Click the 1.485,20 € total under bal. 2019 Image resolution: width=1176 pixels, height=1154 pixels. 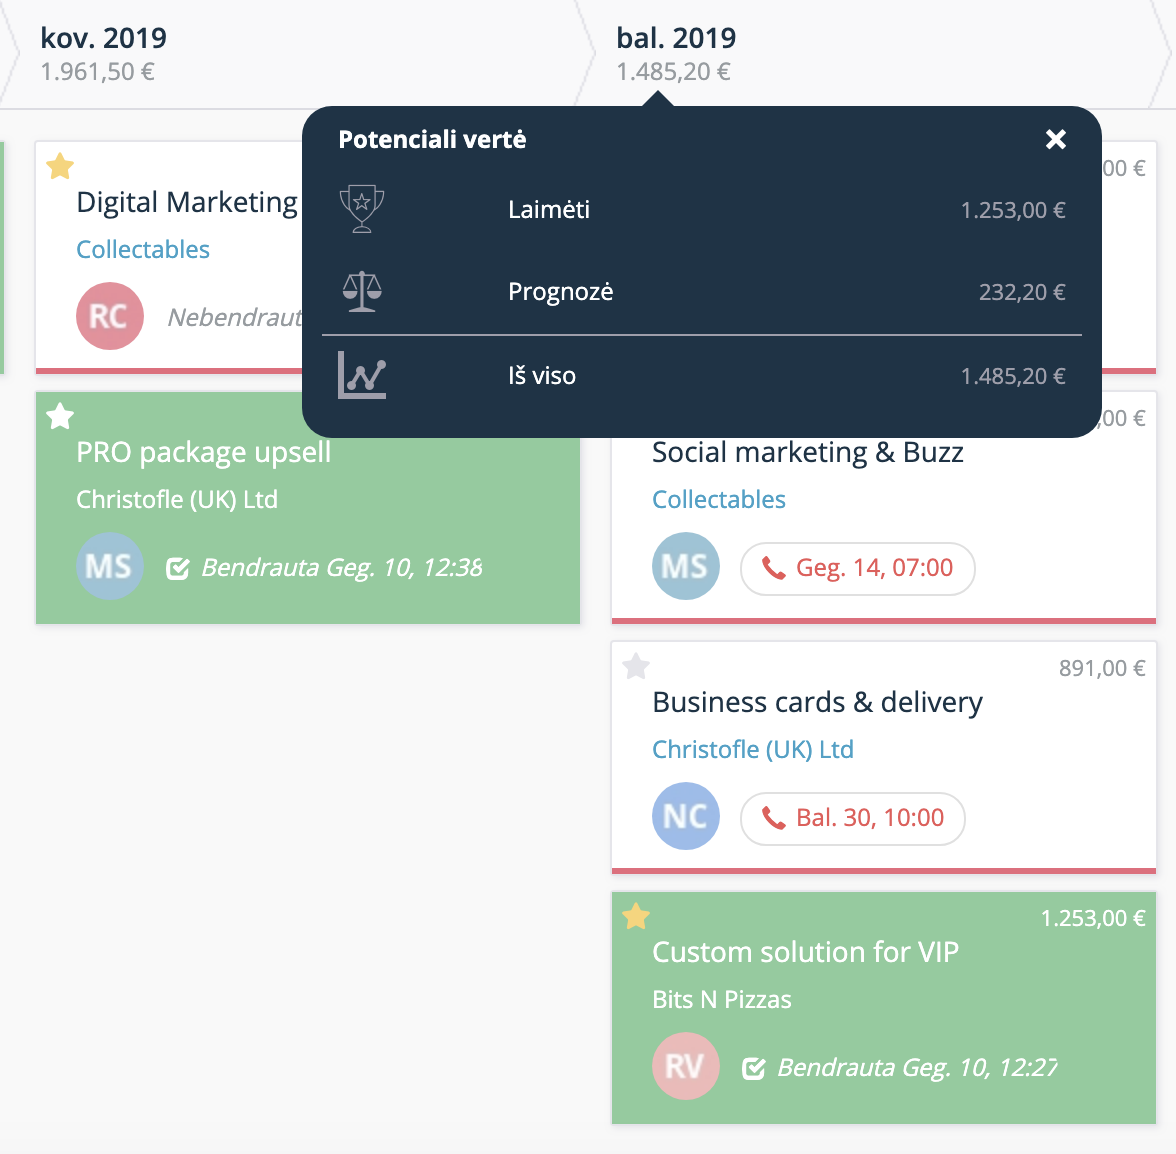click(x=674, y=72)
